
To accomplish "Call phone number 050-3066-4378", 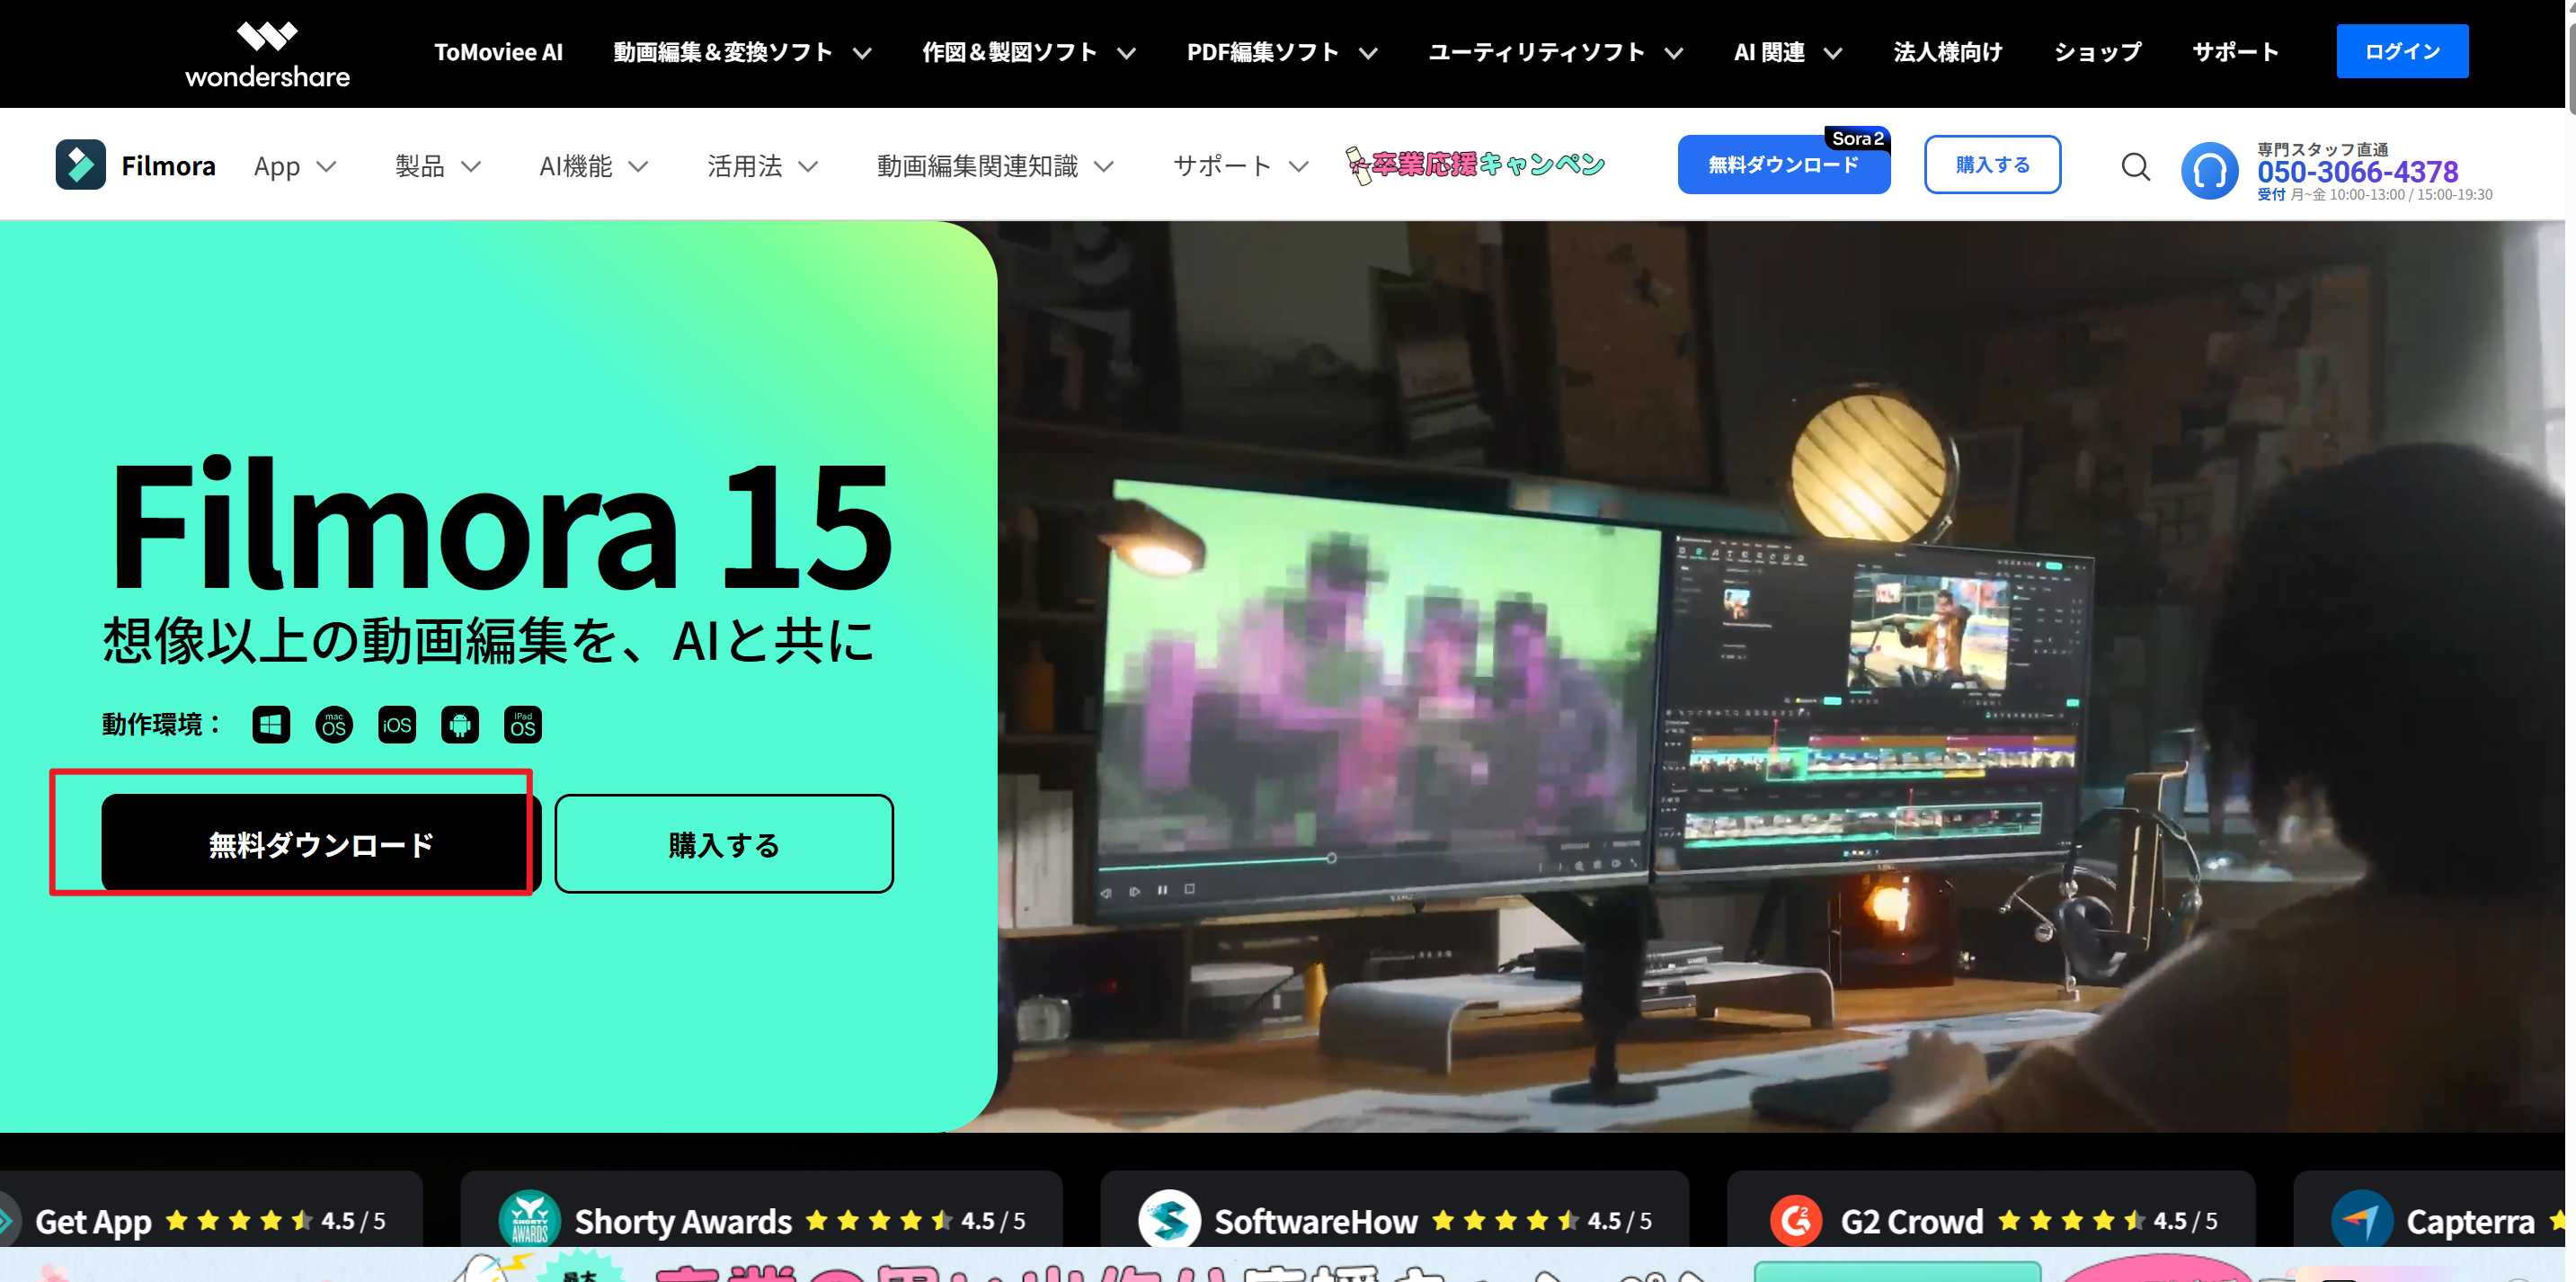I will pos(2357,172).
